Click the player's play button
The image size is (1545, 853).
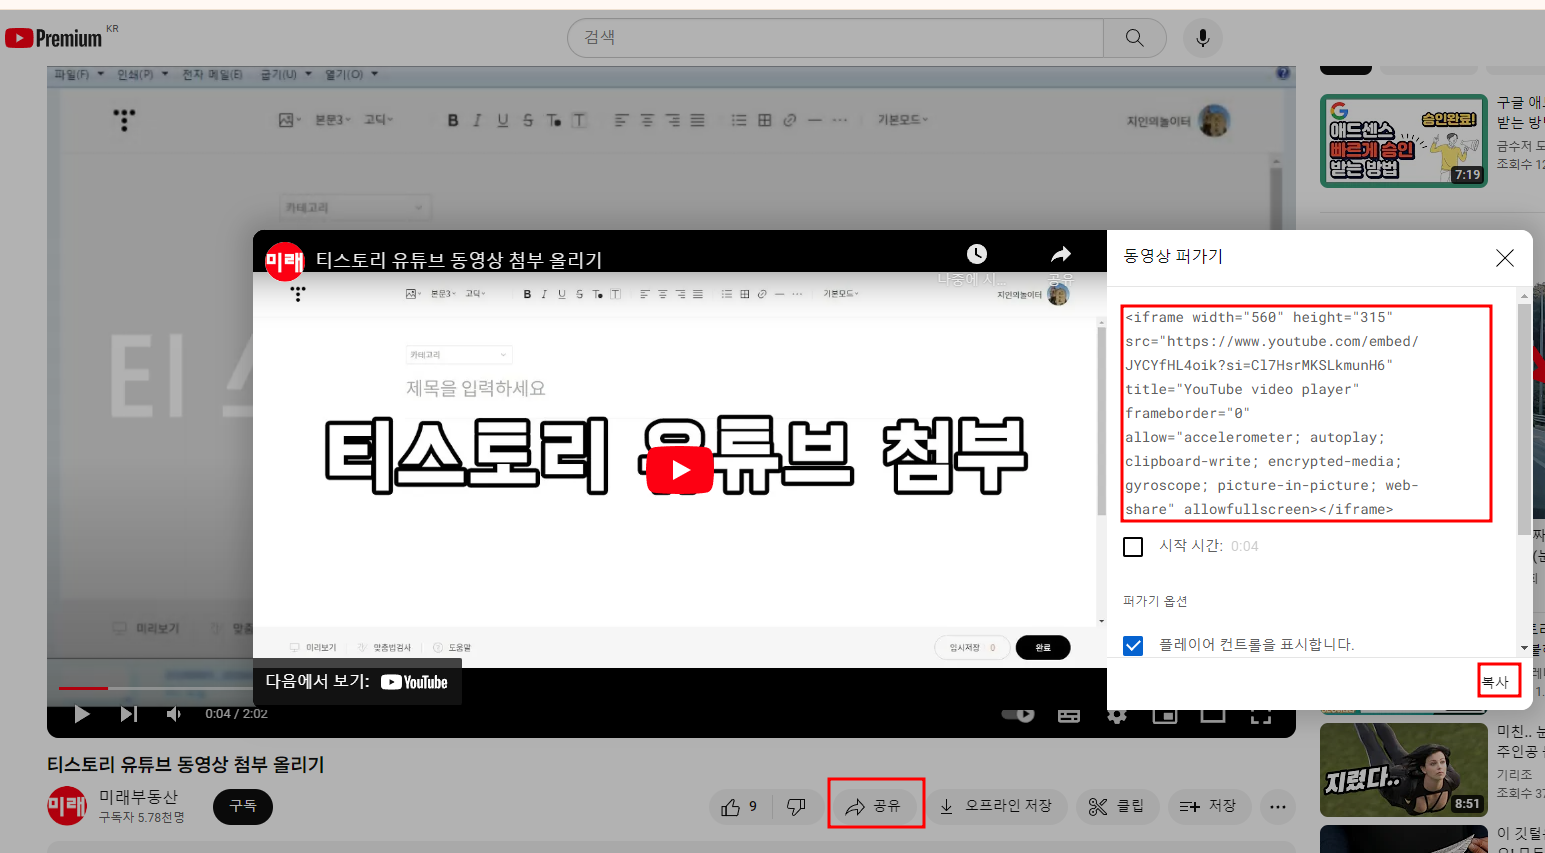(x=82, y=714)
